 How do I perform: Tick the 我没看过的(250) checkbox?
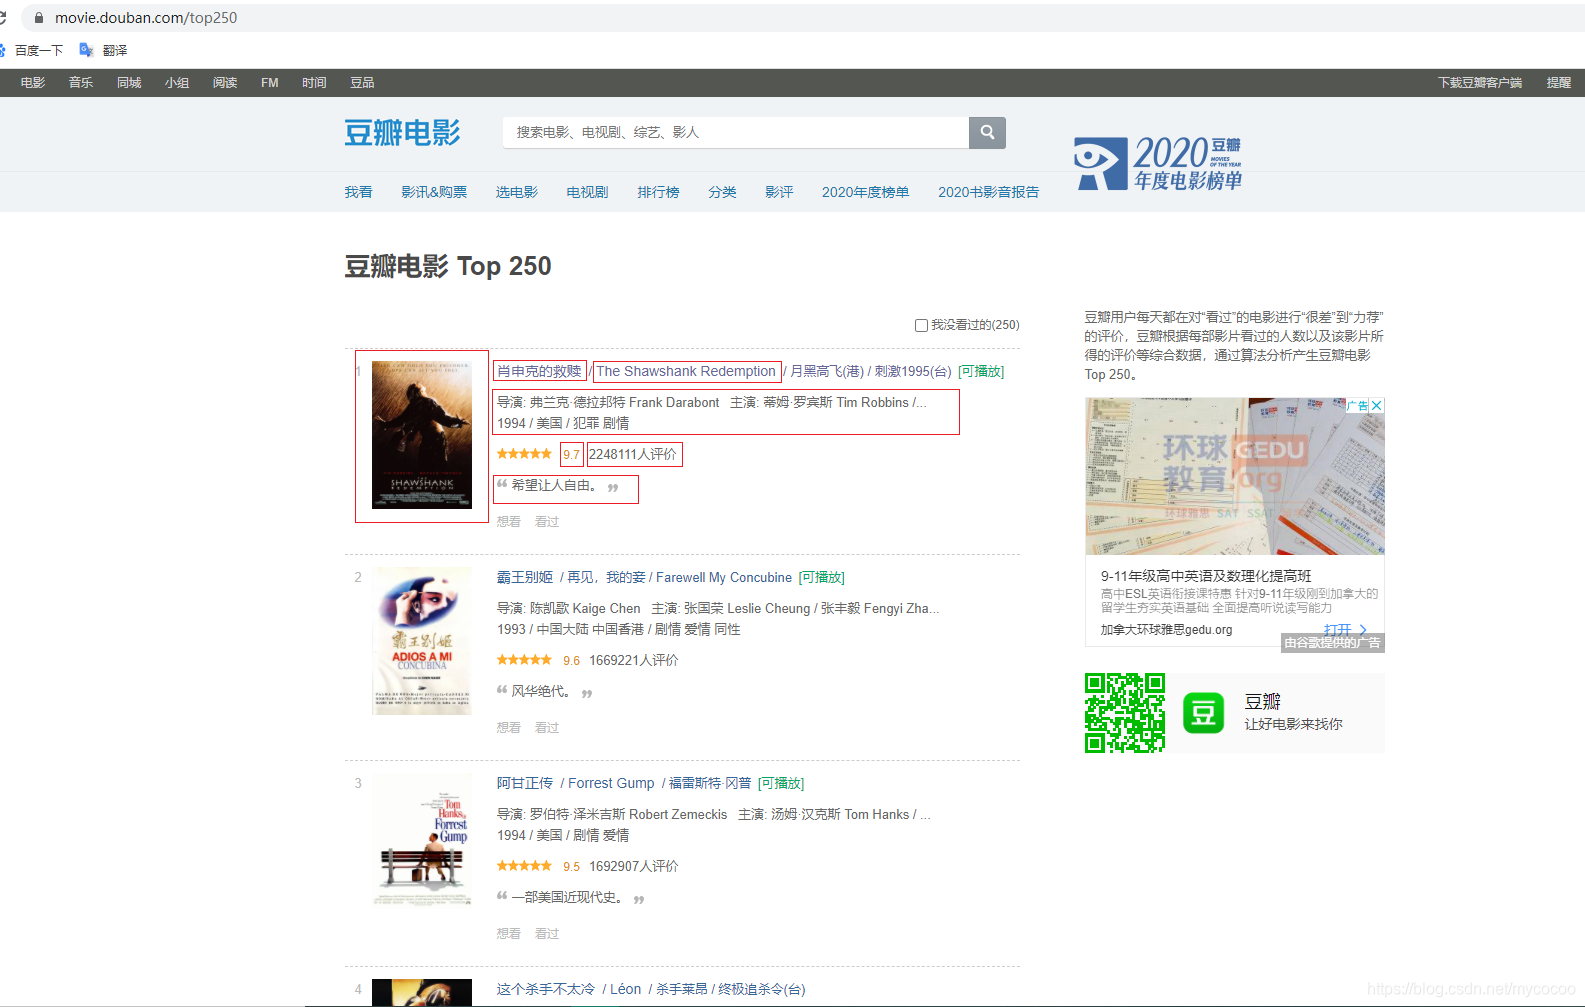click(x=921, y=325)
